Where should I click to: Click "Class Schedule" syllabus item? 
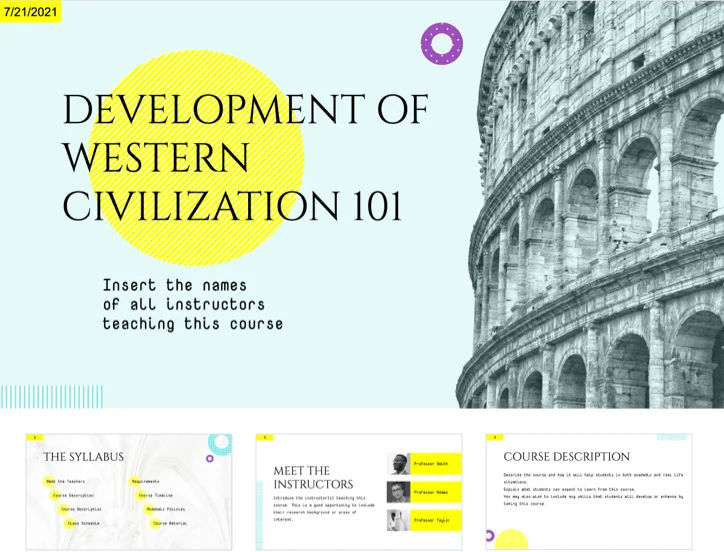[83, 523]
